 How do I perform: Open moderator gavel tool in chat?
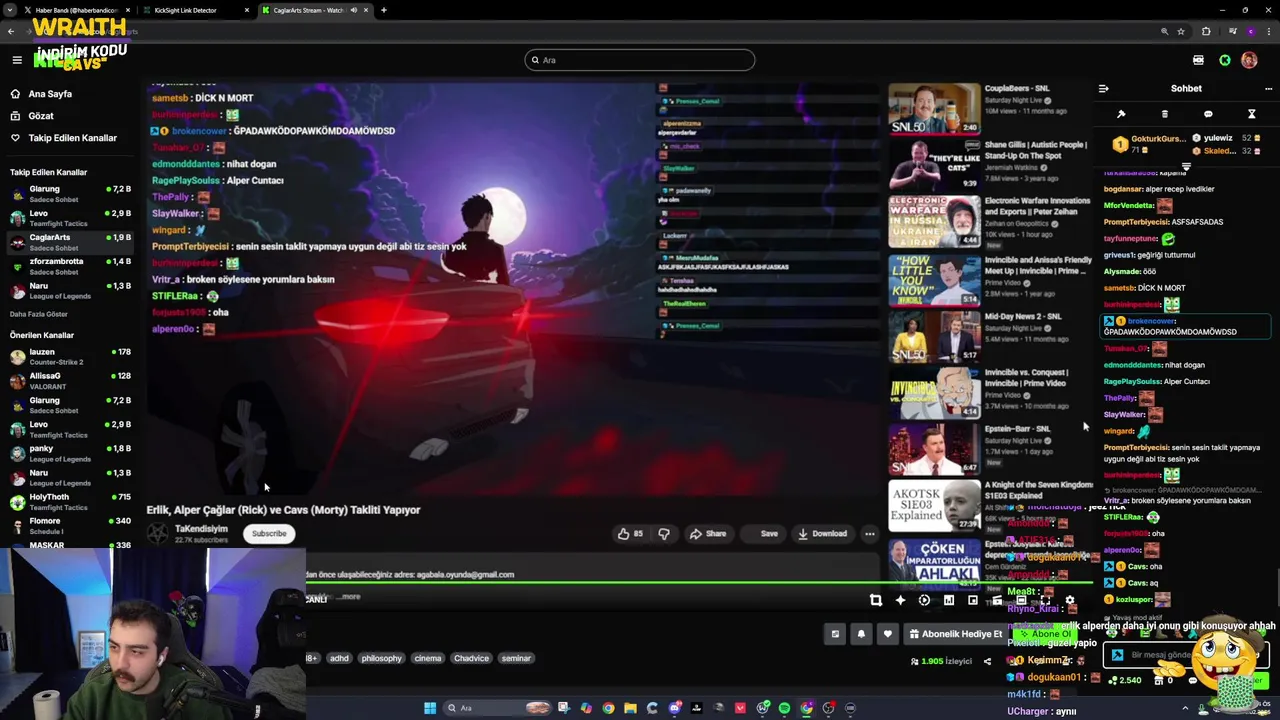[x=1121, y=114]
